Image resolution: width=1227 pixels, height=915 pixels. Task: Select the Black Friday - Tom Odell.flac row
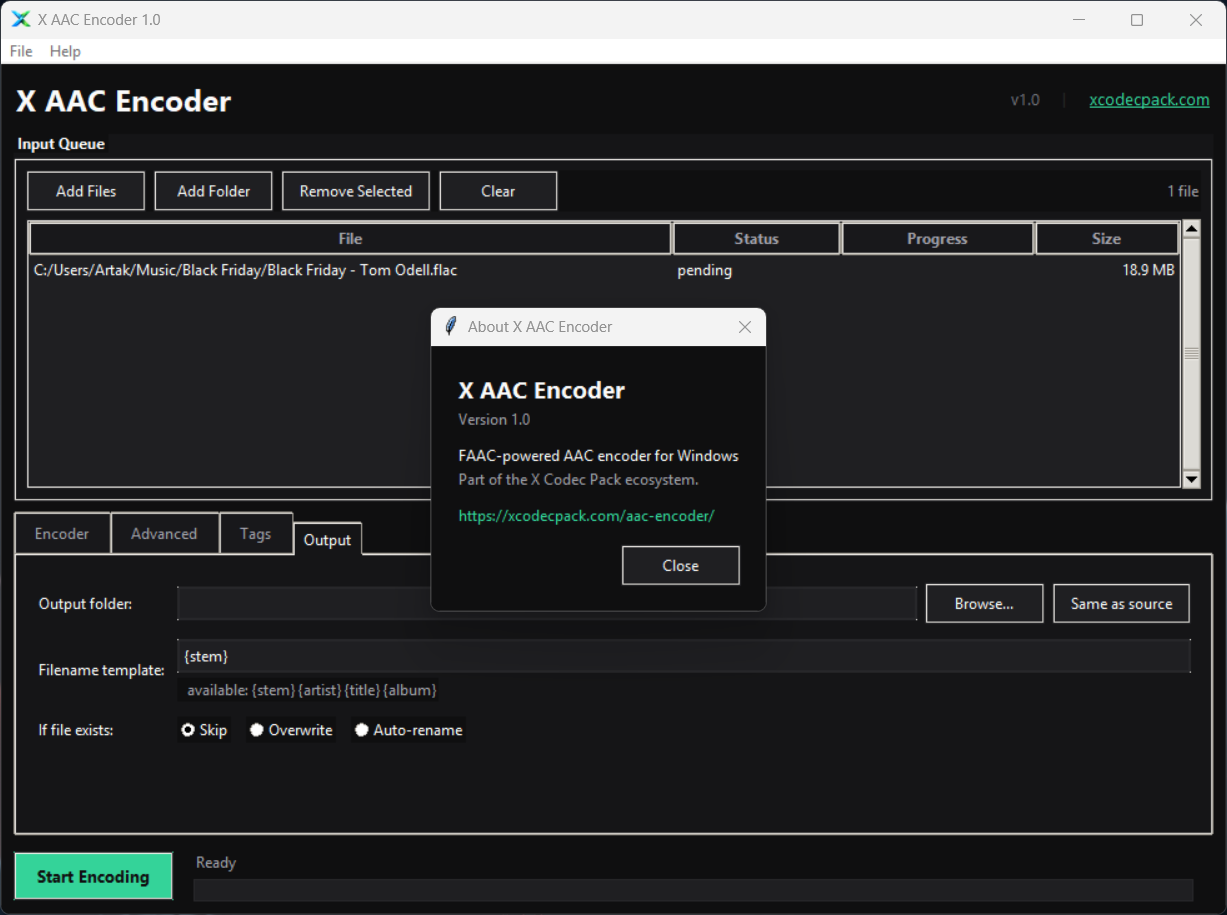[x=604, y=270]
